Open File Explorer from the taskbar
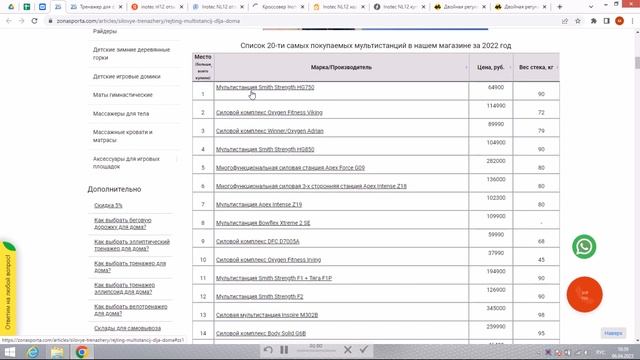The image size is (640, 360). pos(57,352)
